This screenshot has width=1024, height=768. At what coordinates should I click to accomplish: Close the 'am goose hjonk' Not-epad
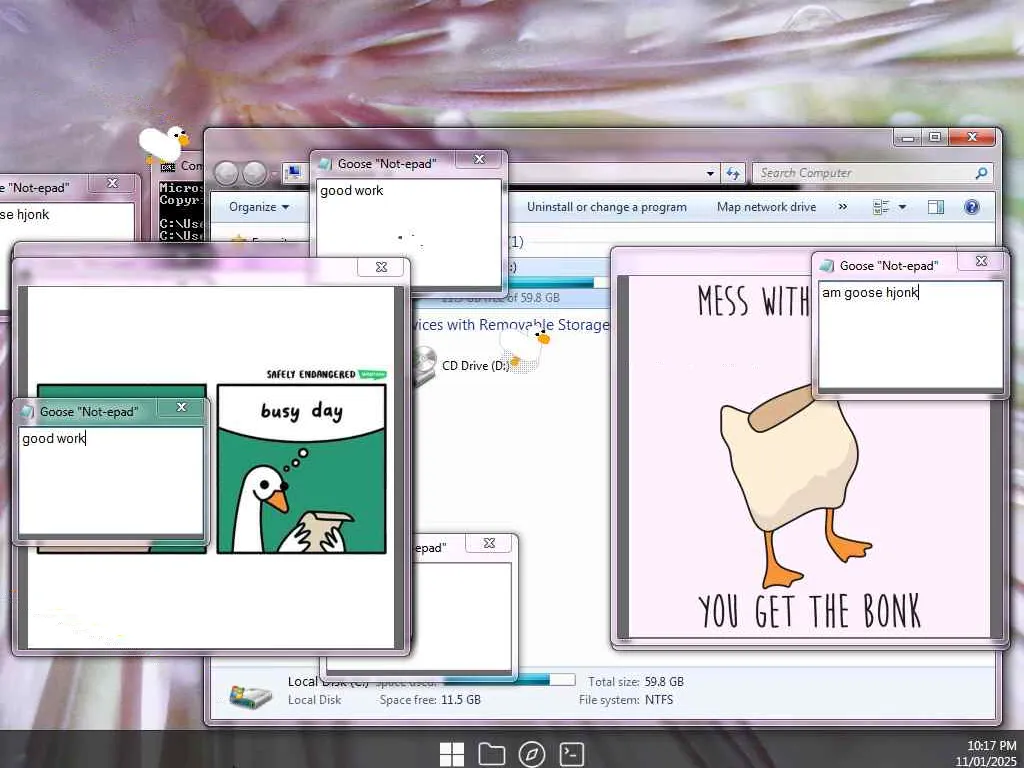pyautogui.click(x=981, y=261)
